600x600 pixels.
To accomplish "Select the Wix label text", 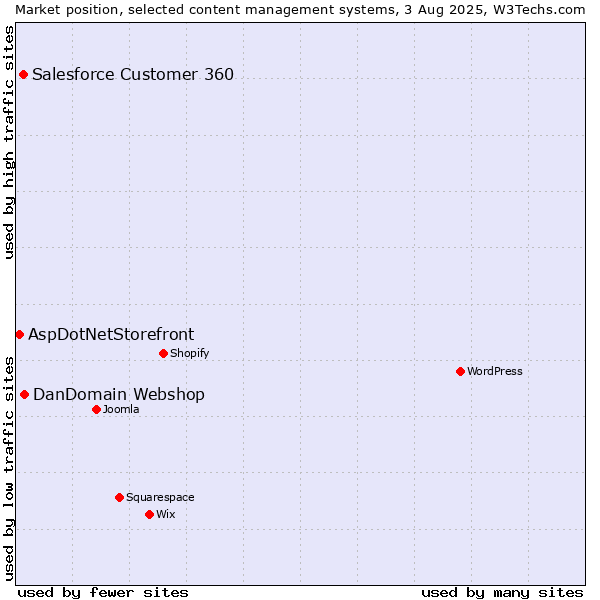I will (x=165, y=514).
